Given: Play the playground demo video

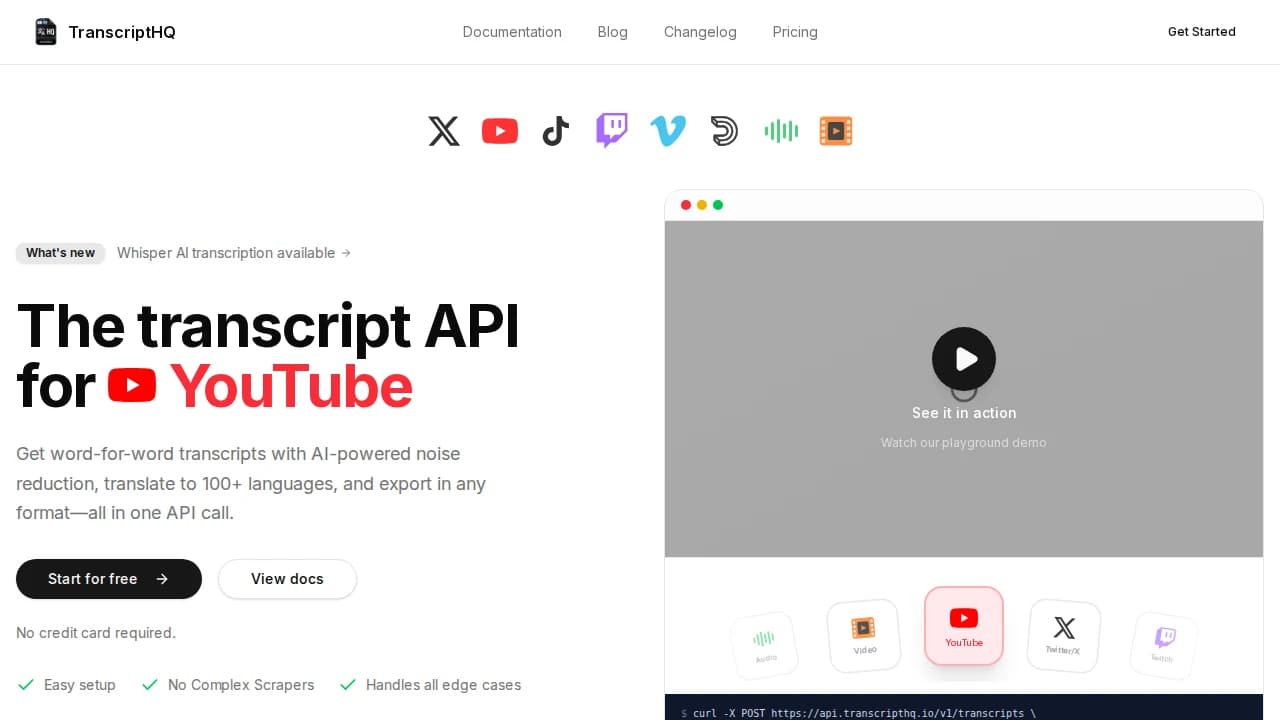Looking at the screenshot, I should pyautogui.click(x=963, y=359).
